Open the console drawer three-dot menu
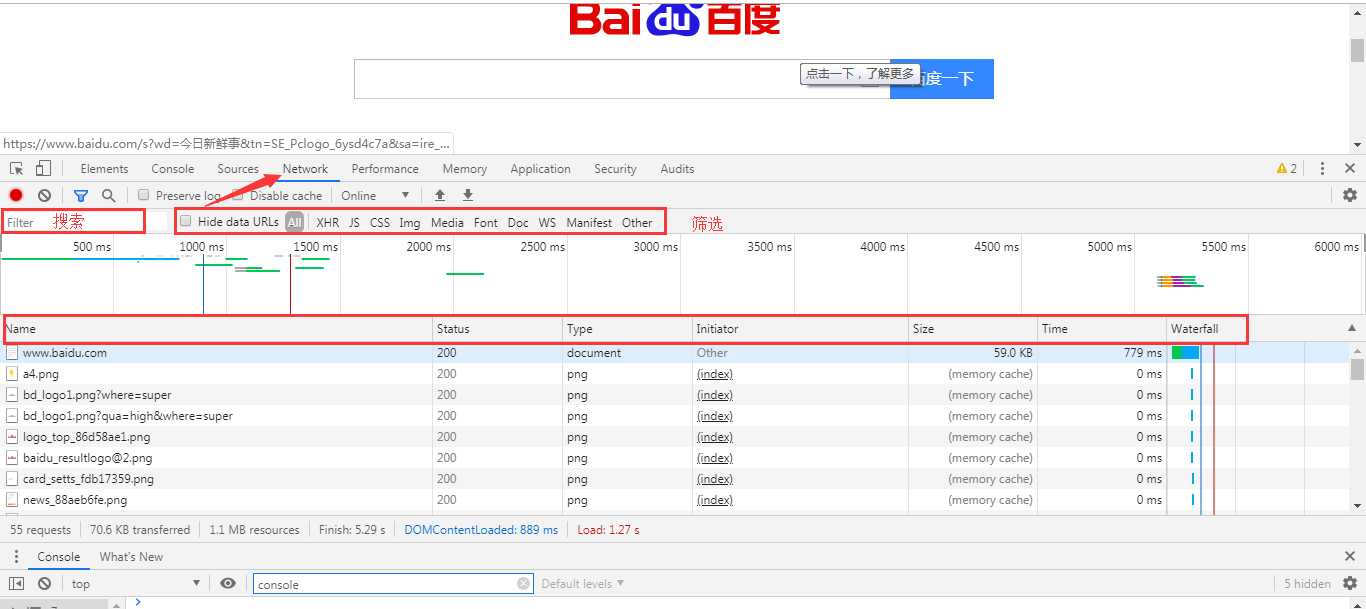 point(16,557)
